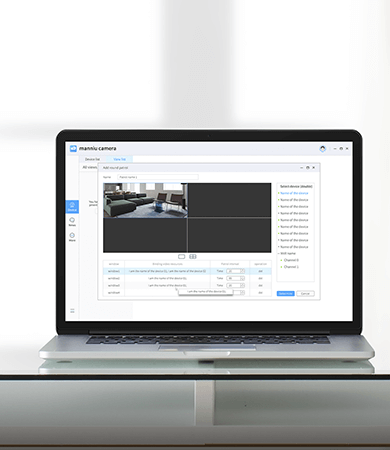390x450 pixels.
Task: Switch to the View list tab
Action: click(119, 159)
